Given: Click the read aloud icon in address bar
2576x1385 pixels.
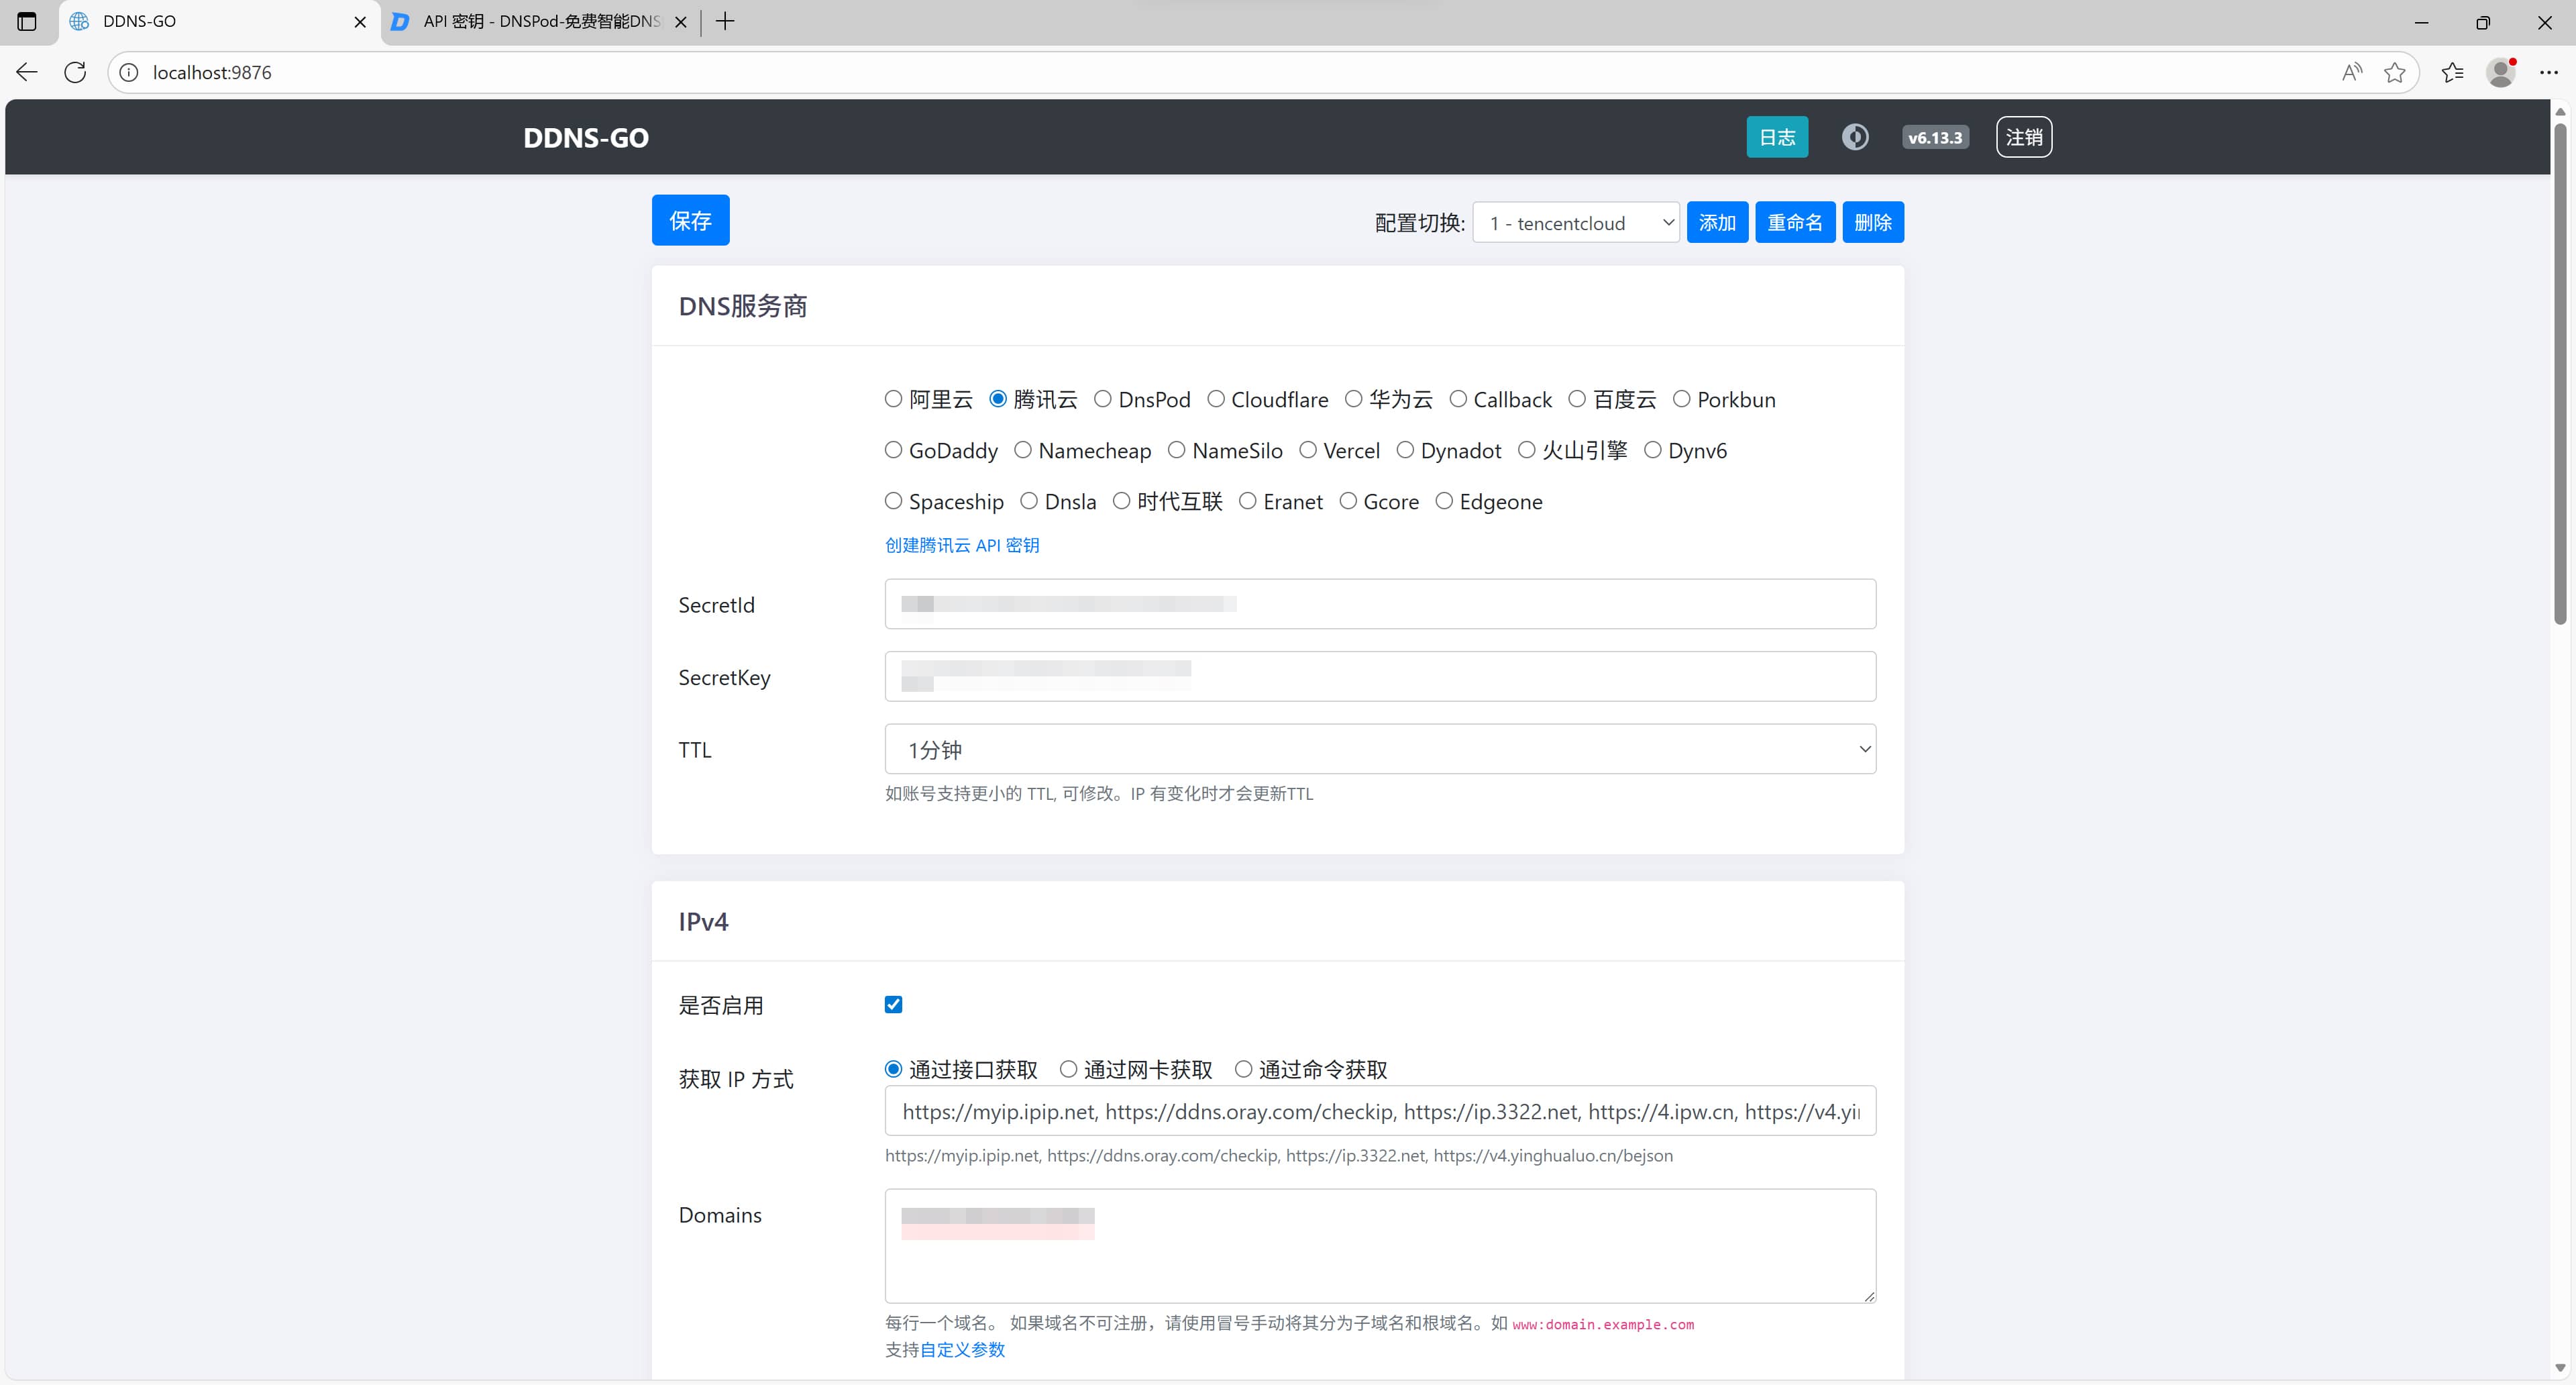Looking at the screenshot, I should pyautogui.click(x=2351, y=72).
